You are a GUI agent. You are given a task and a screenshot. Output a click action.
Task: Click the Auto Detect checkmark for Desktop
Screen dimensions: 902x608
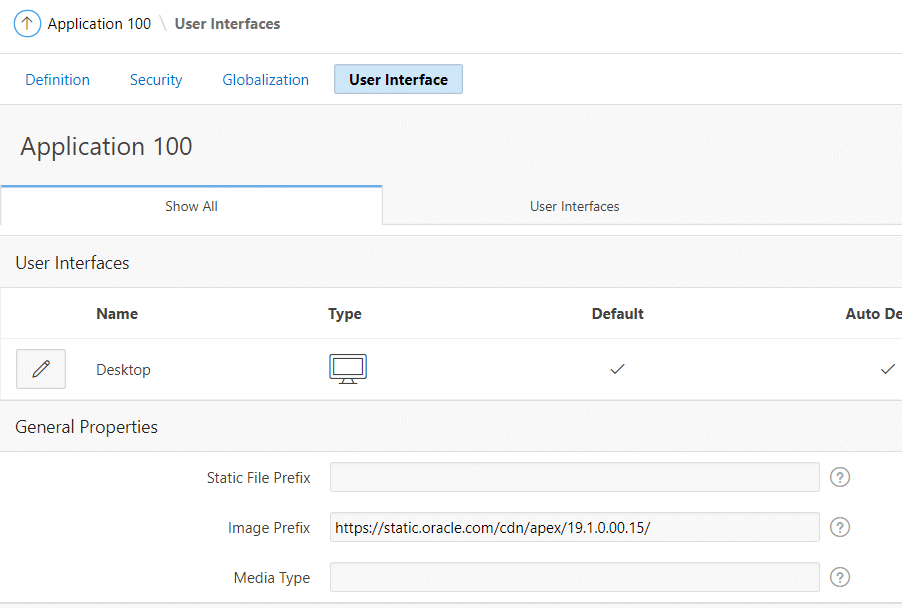887,369
